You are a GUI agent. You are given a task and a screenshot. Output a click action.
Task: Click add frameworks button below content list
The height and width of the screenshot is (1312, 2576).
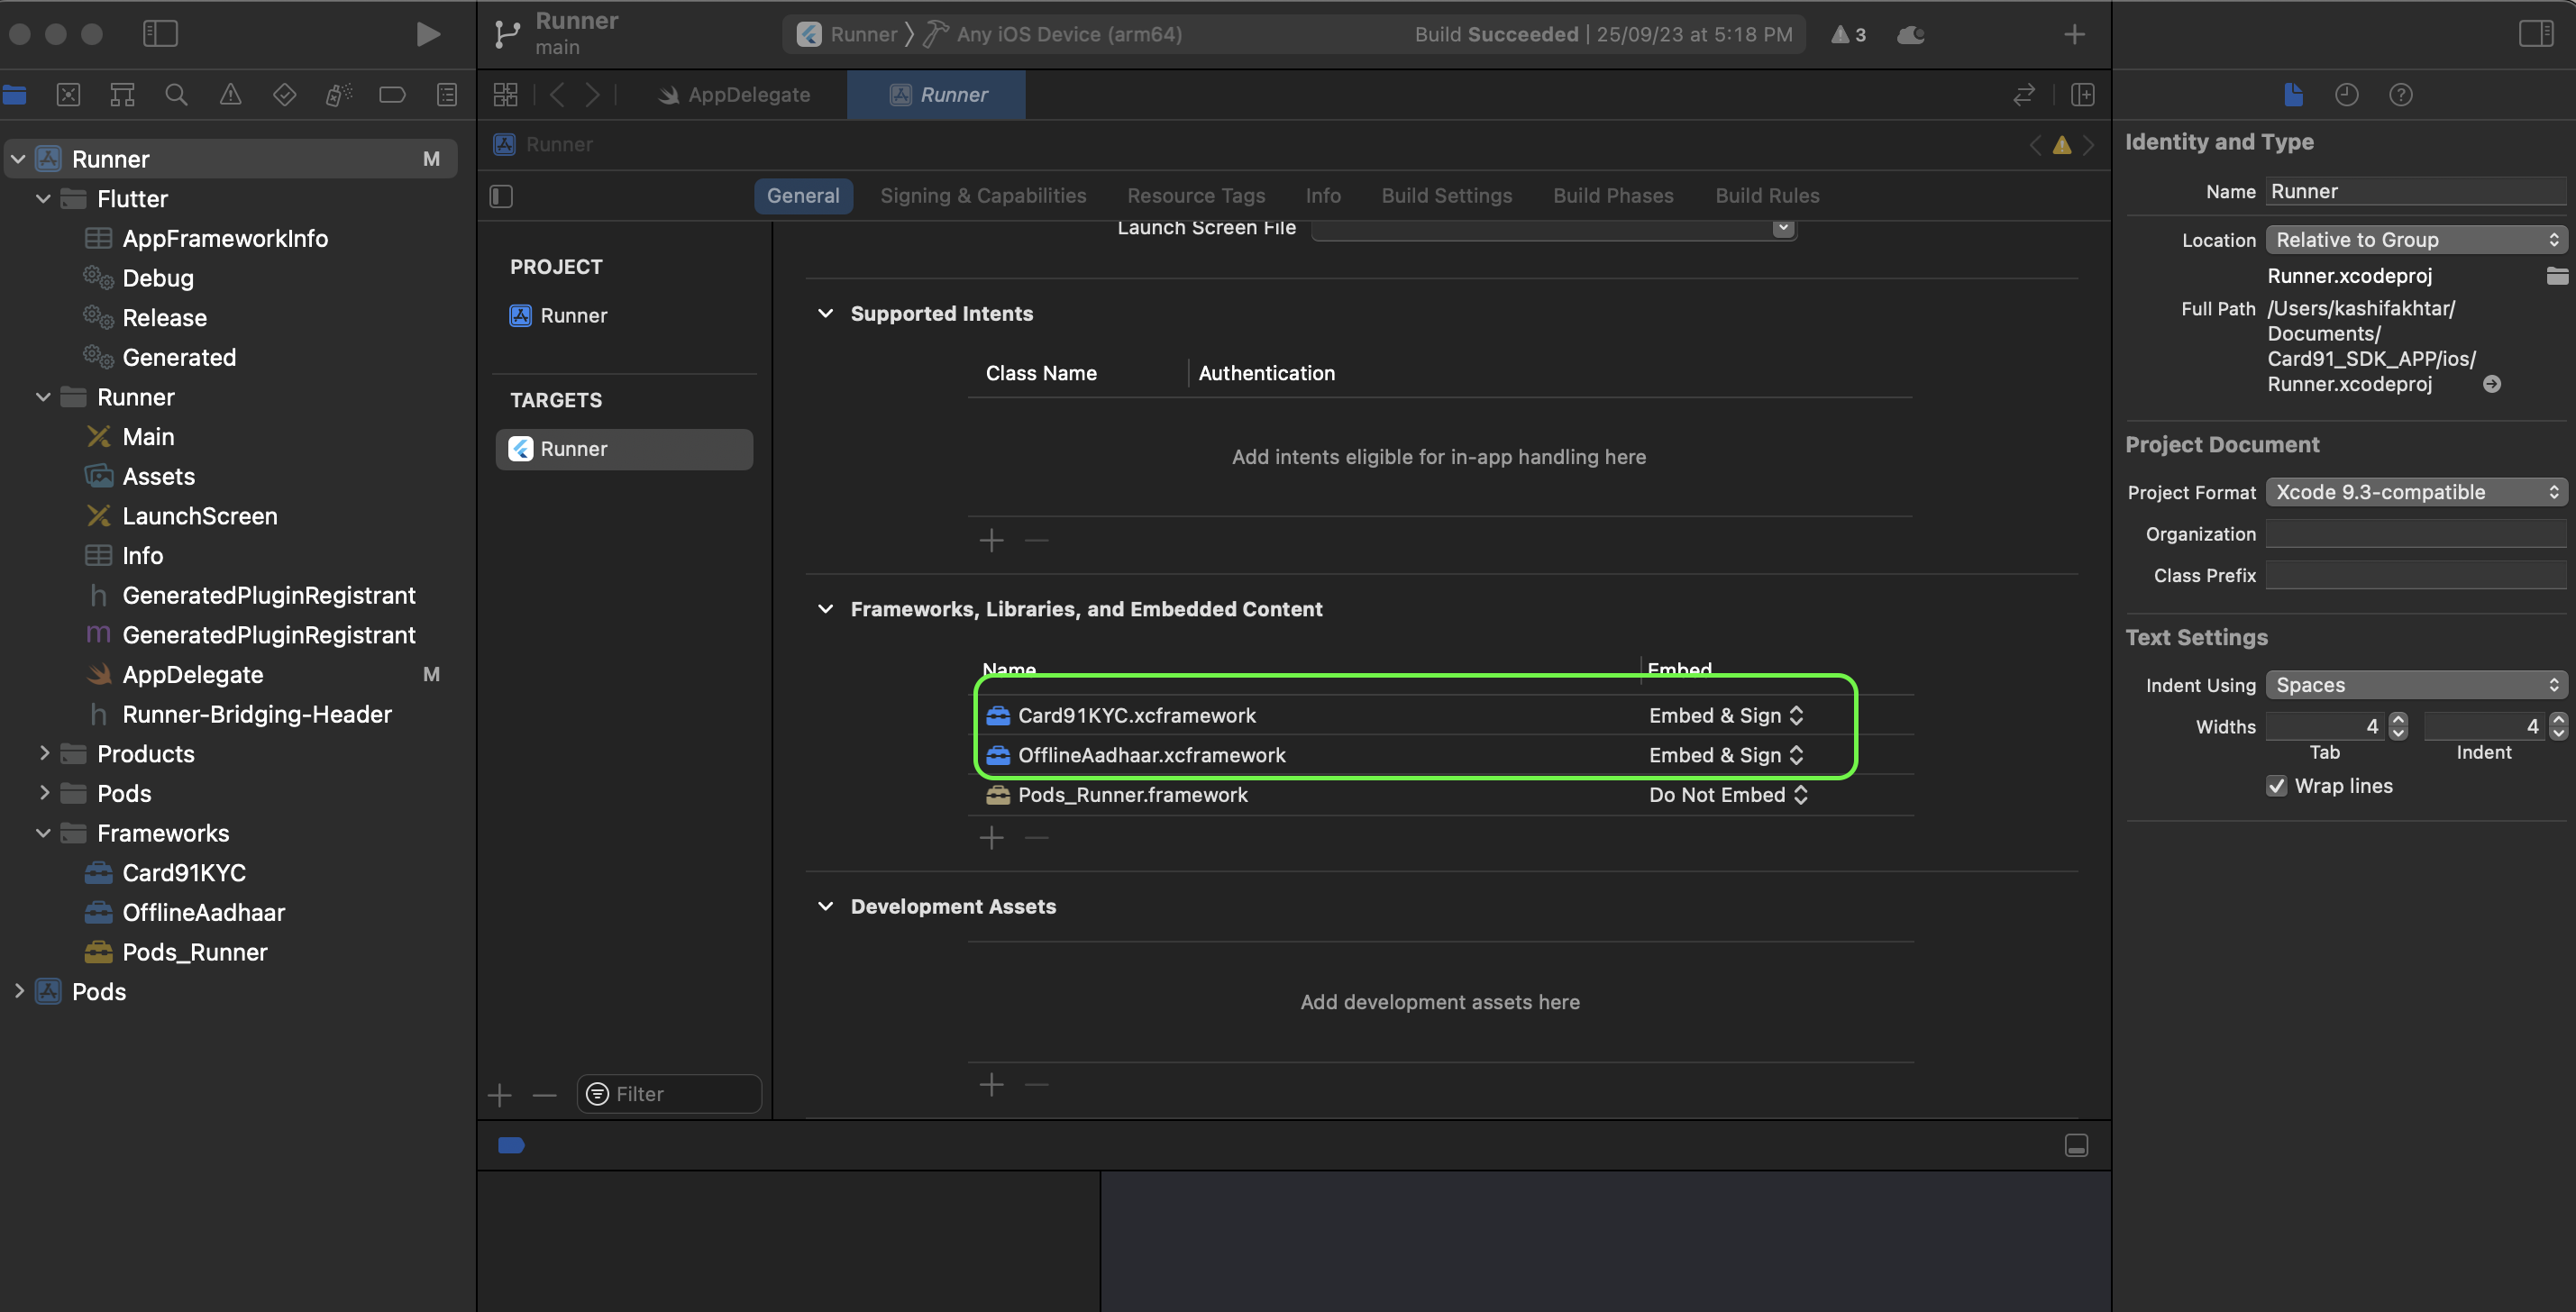(x=990, y=837)
